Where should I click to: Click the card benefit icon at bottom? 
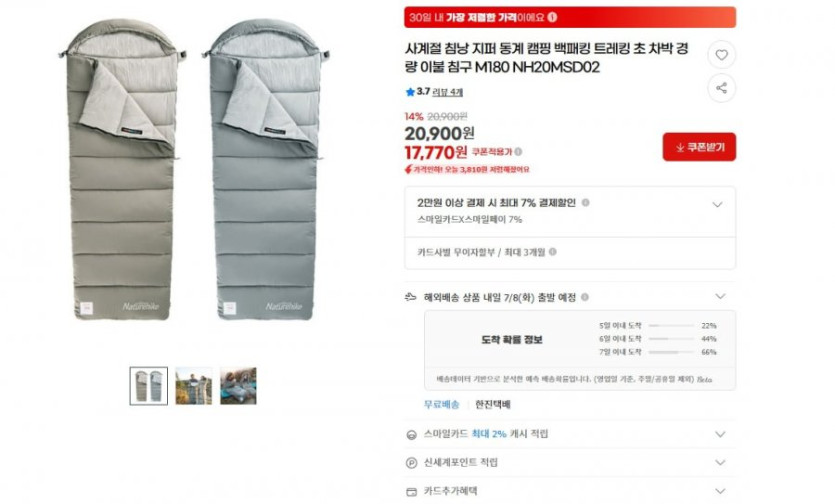(x=412, y=492)
